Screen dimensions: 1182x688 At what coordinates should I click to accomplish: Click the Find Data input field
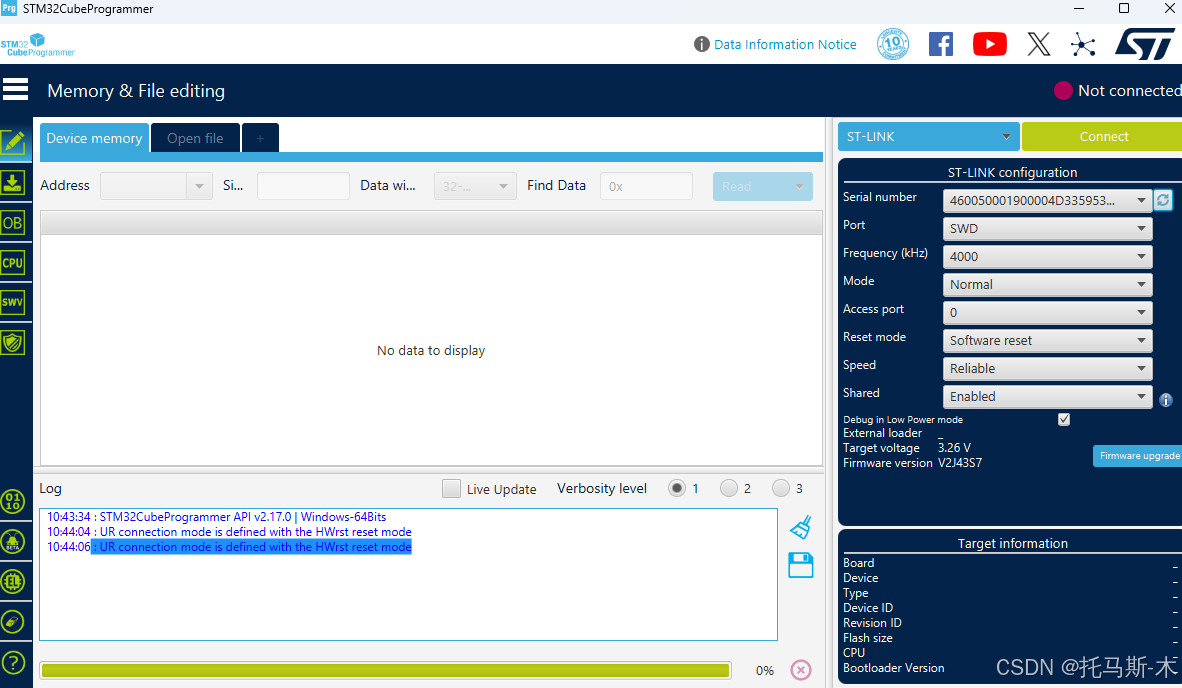coord(646,186)
